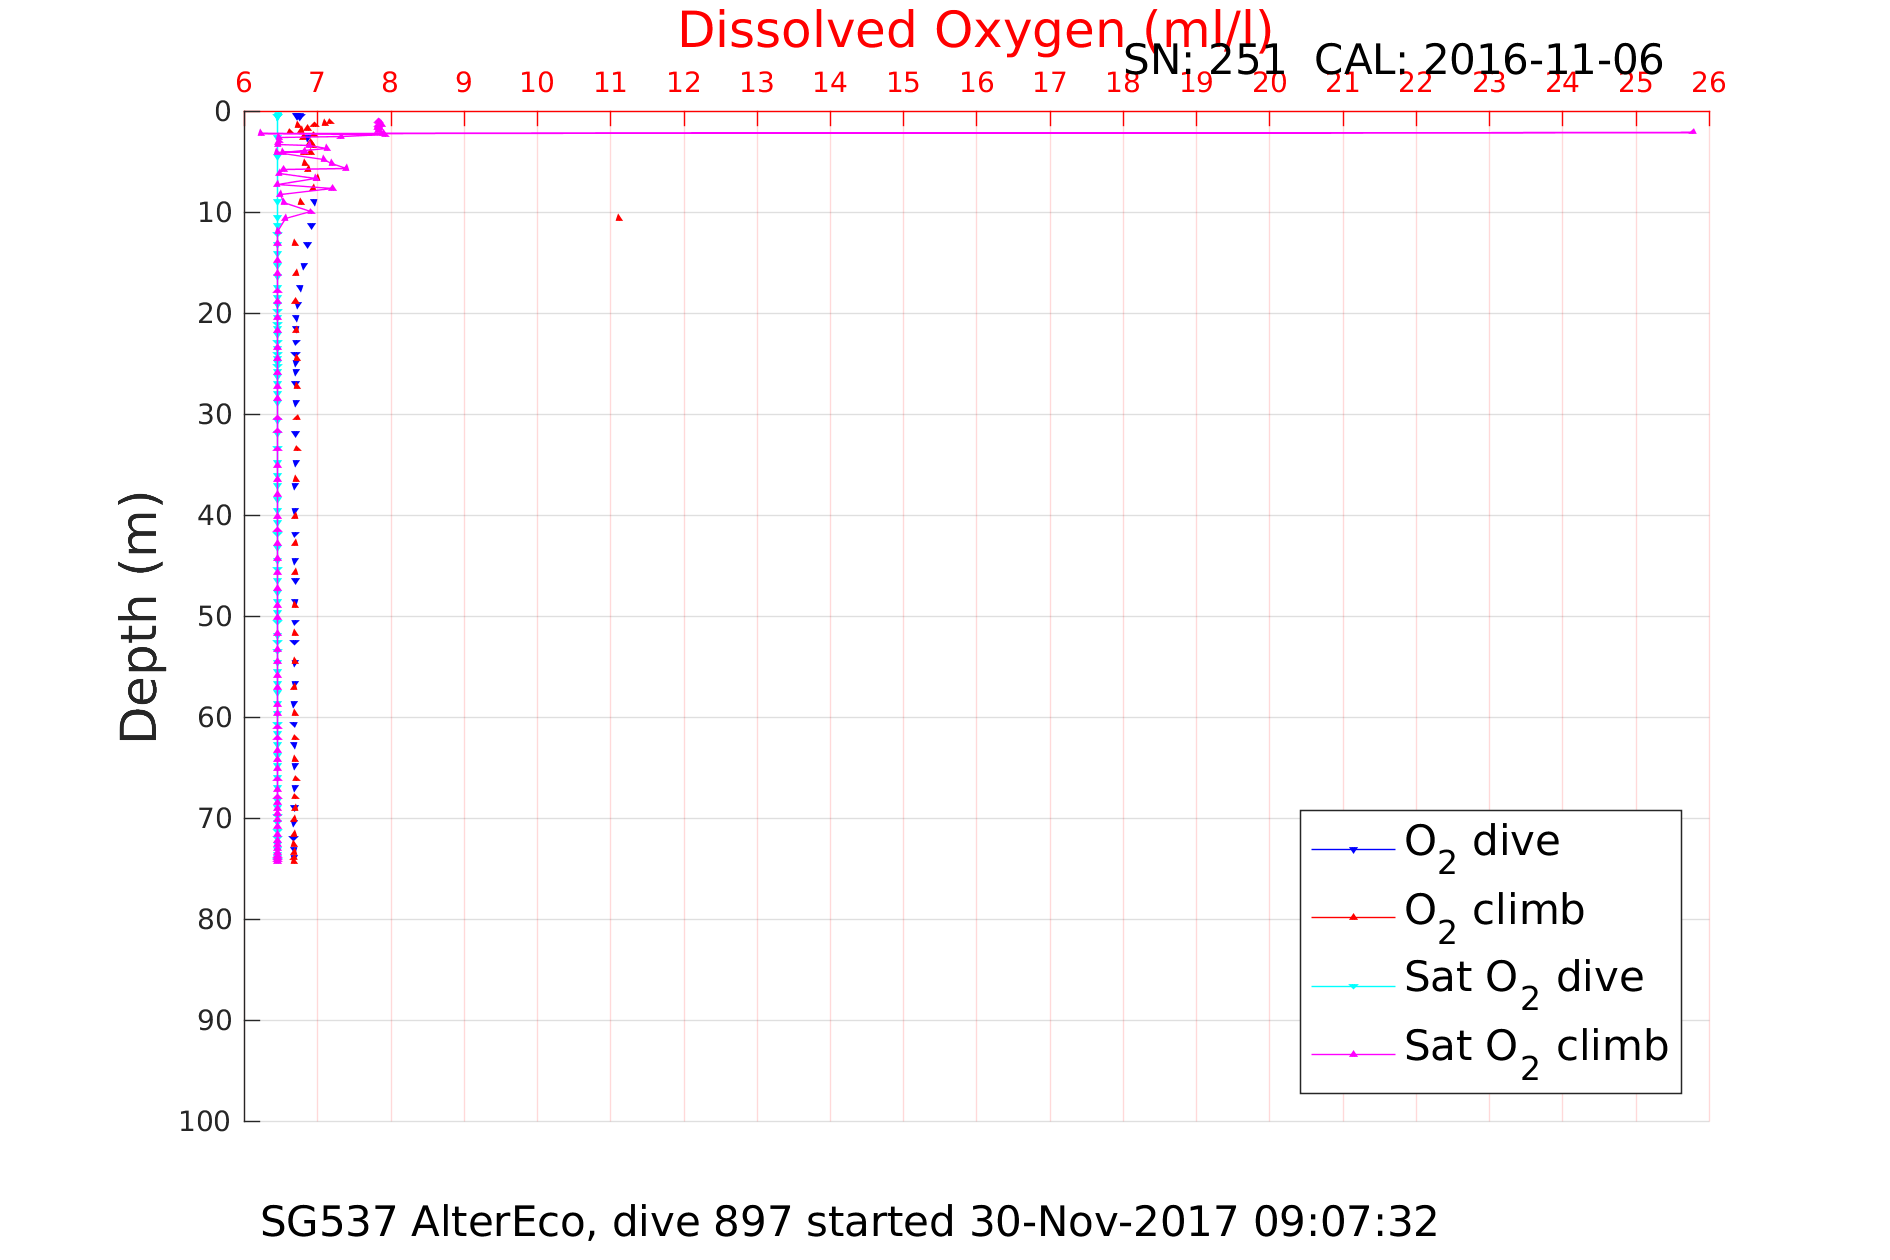Viewport: 1890px width, 1260px height.
Task: Click the 'Dissolved Oxygen (ml/l)' title
Action: tap(975, 30)
